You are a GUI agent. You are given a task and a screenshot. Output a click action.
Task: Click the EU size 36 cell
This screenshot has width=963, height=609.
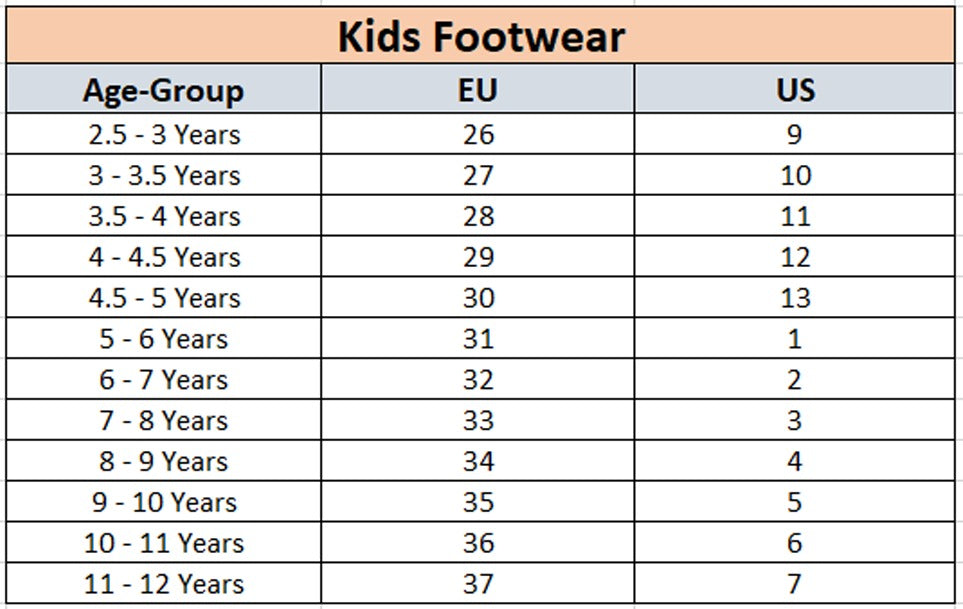478,542
